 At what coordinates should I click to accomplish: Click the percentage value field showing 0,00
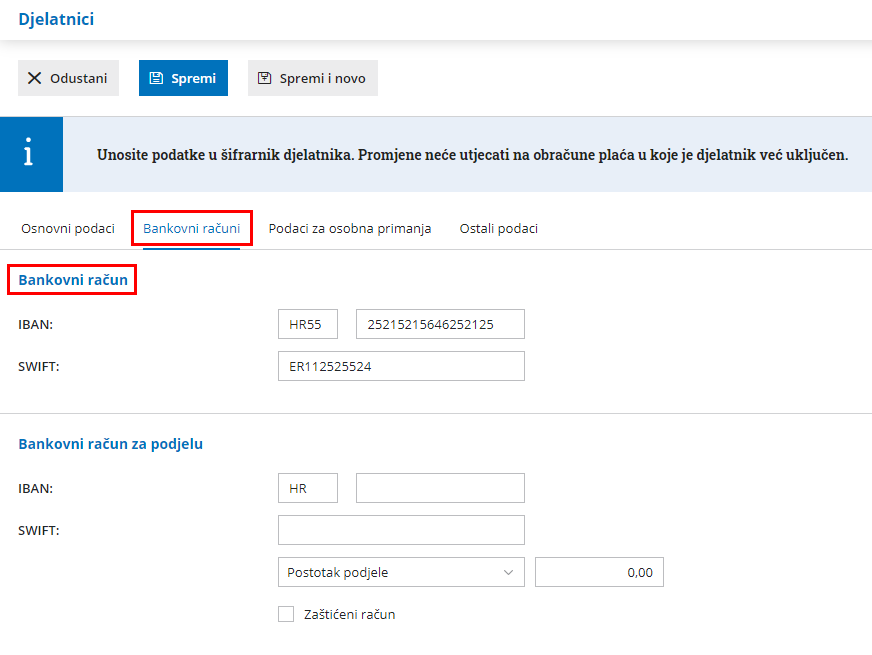[599, 572]
